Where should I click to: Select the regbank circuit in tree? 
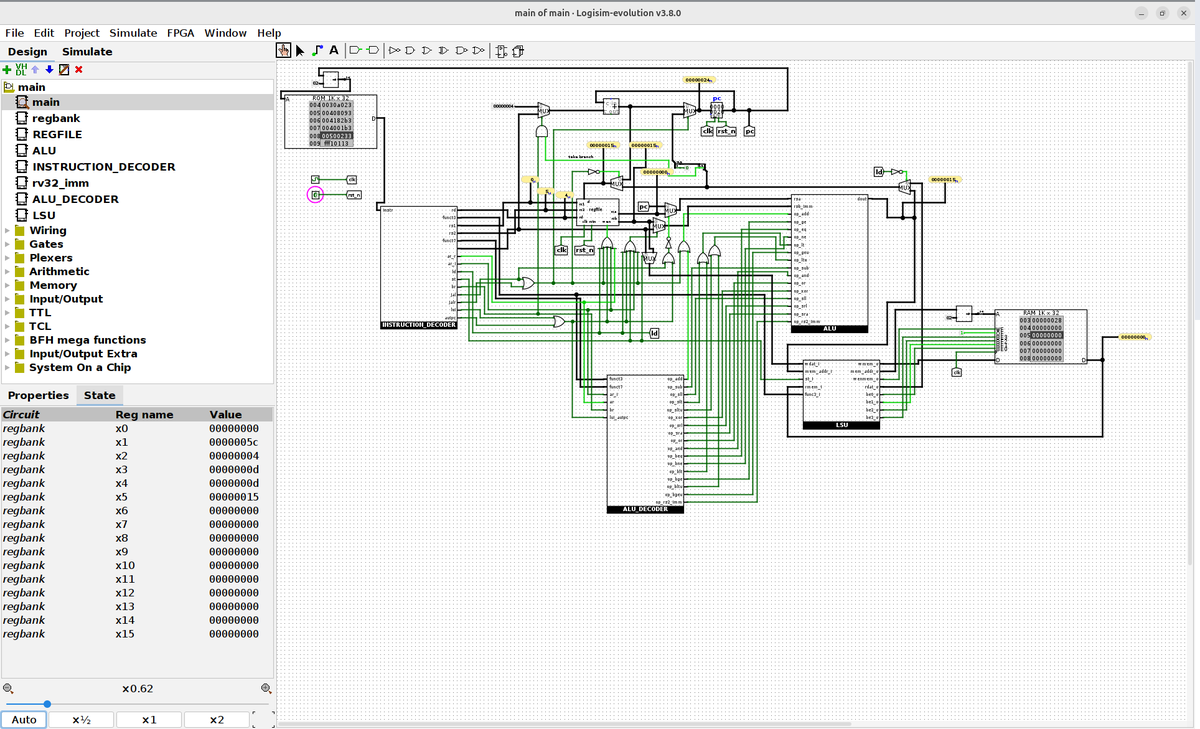click(57, 118)
